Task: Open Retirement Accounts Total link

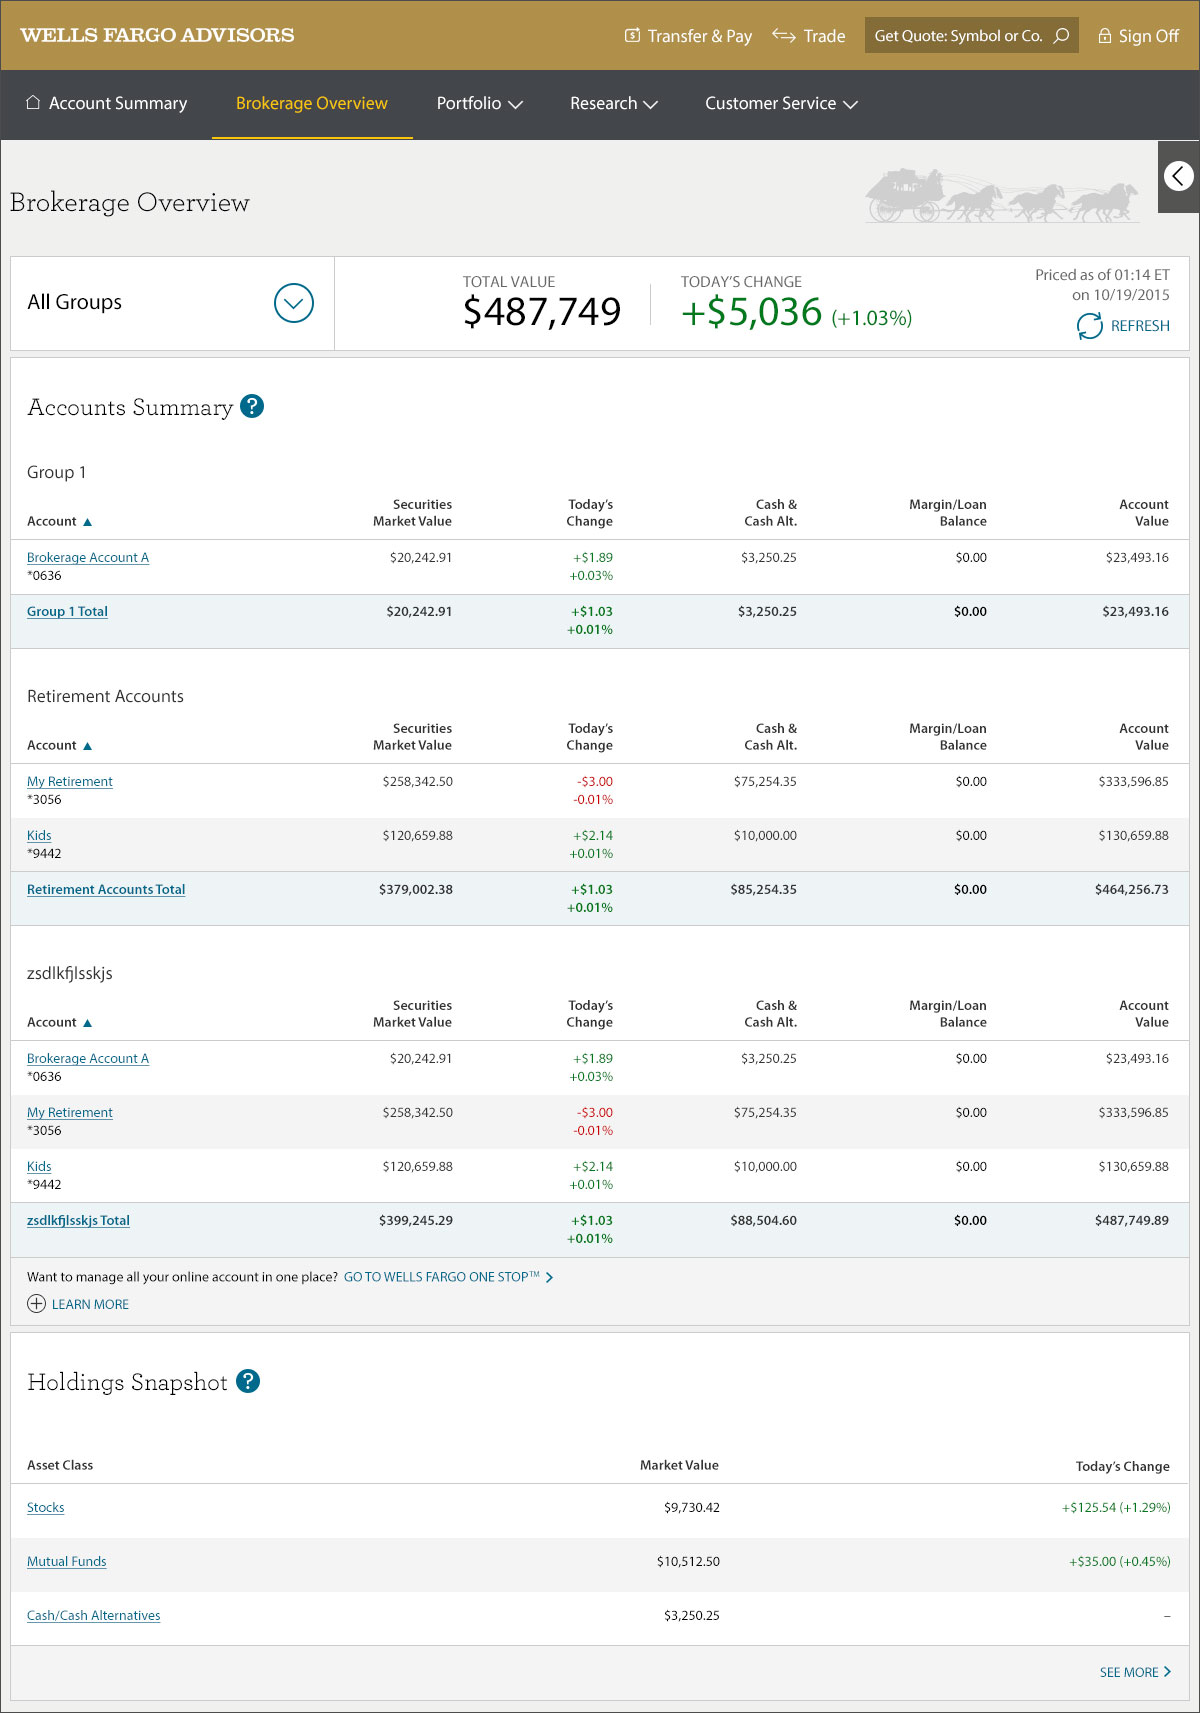Action: click(x=106, y=890)
